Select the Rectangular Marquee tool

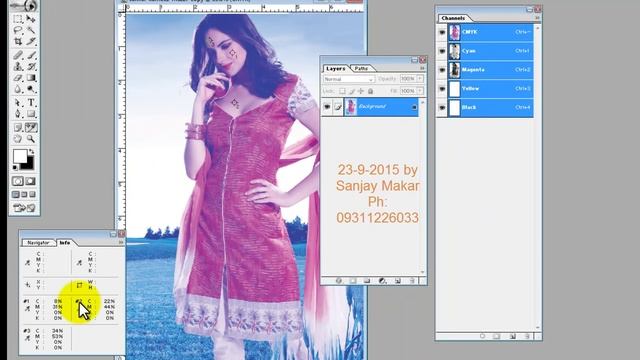18,19
